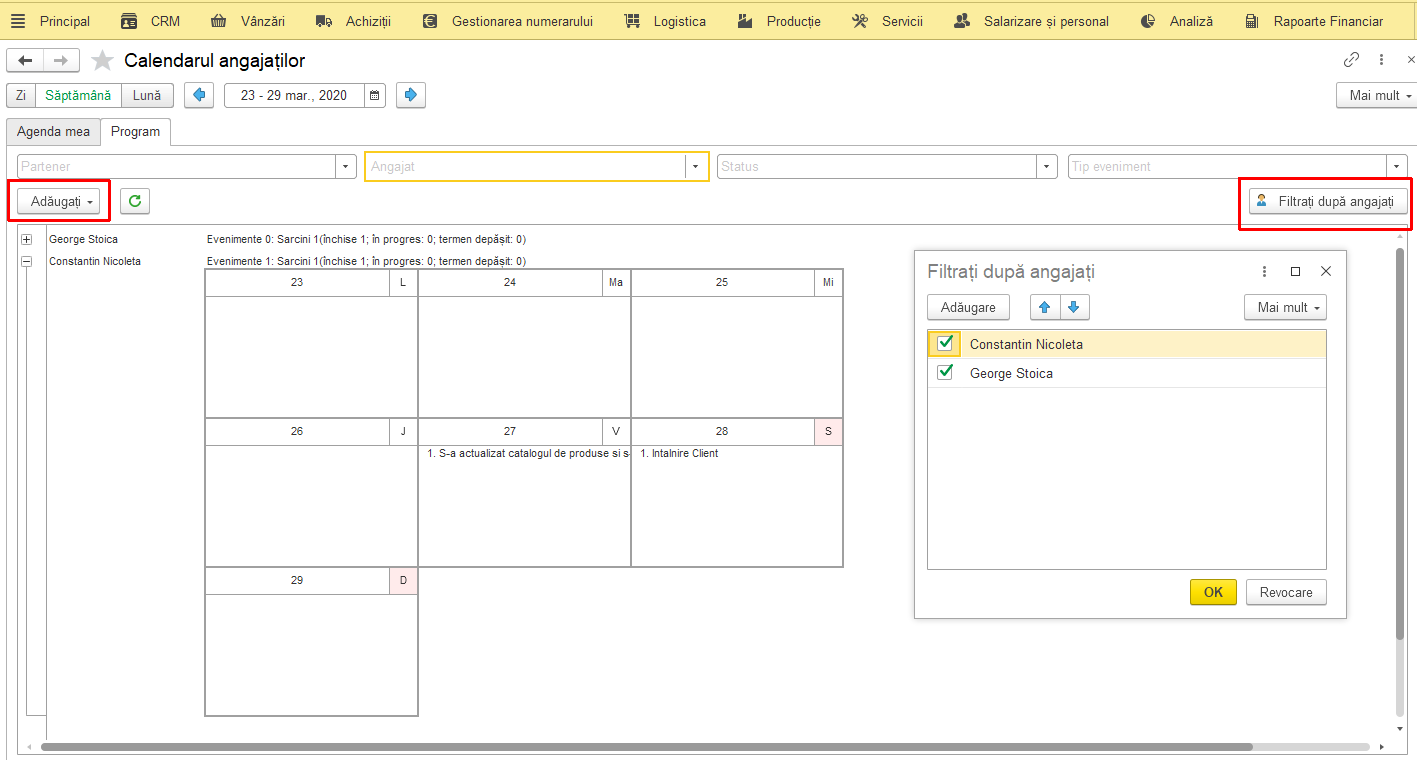Expand George Stoica row

[27, 239]
